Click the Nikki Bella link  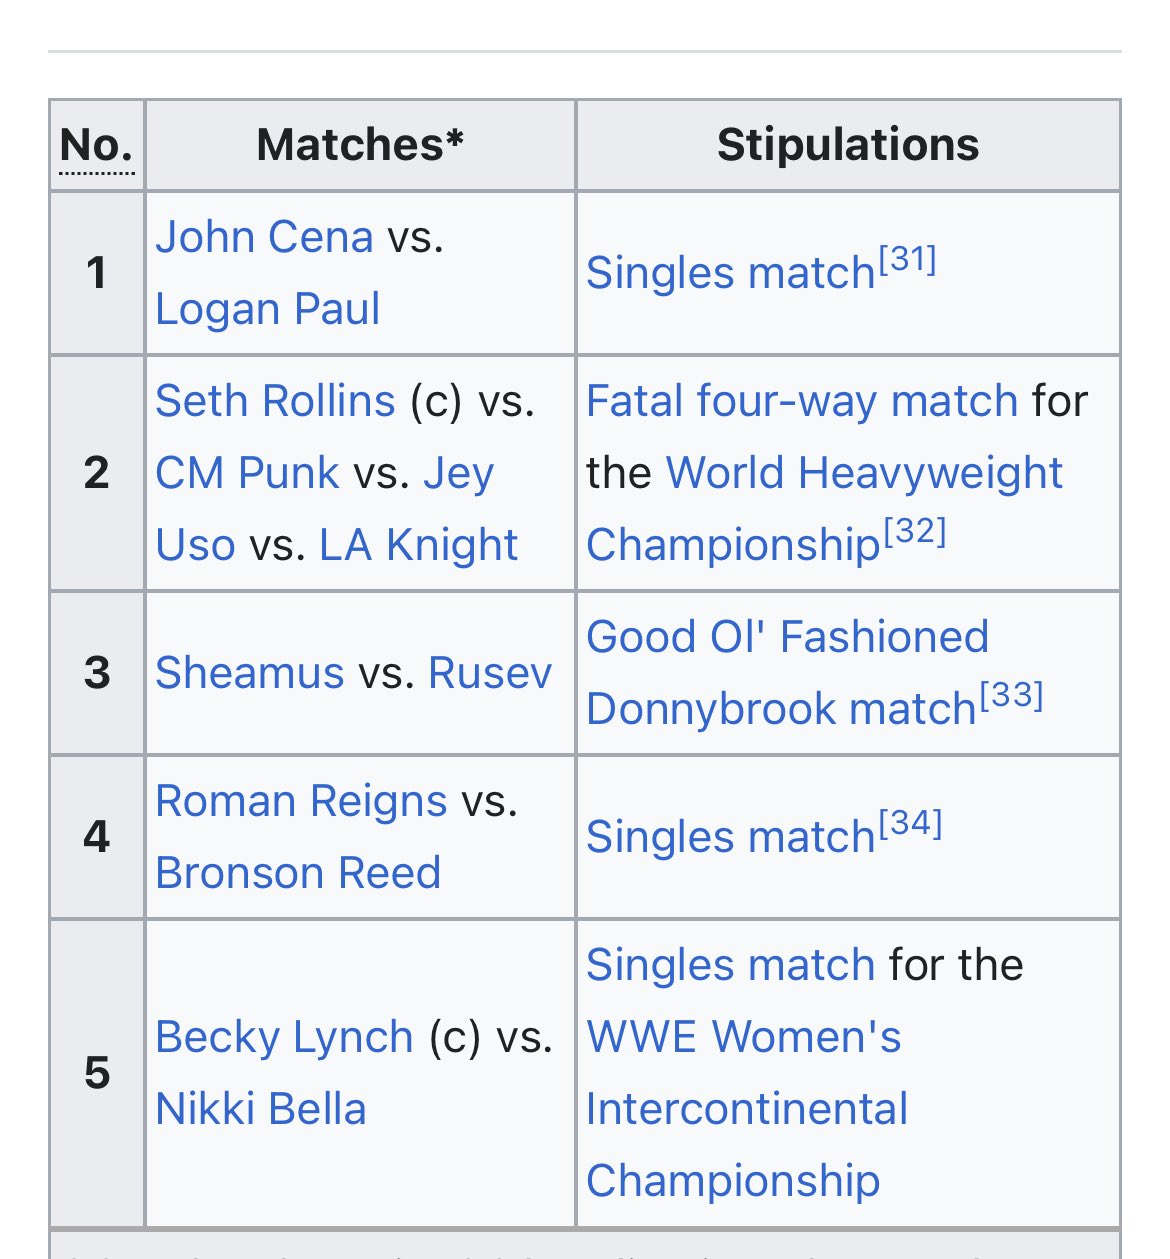[x=261, y=1110]
